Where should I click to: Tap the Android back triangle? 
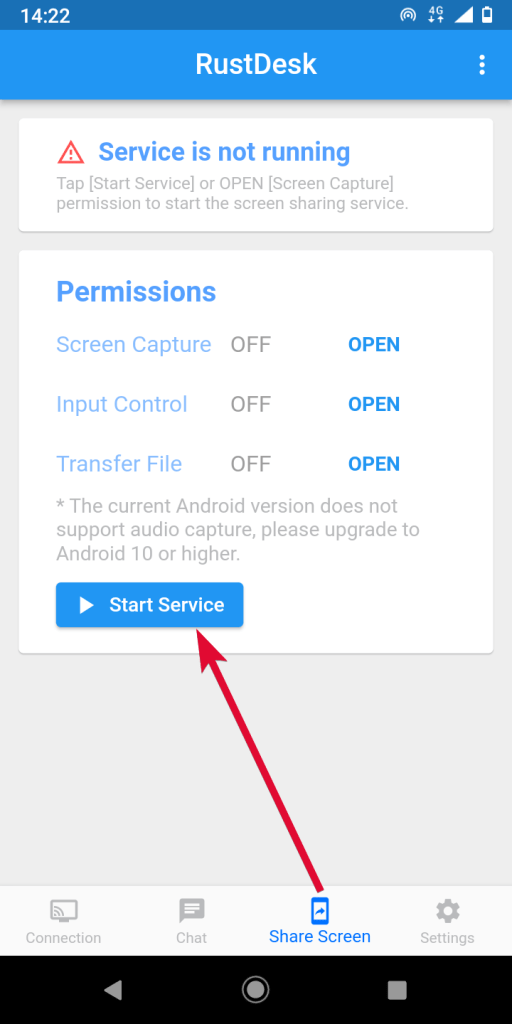[x=113, y=990]
